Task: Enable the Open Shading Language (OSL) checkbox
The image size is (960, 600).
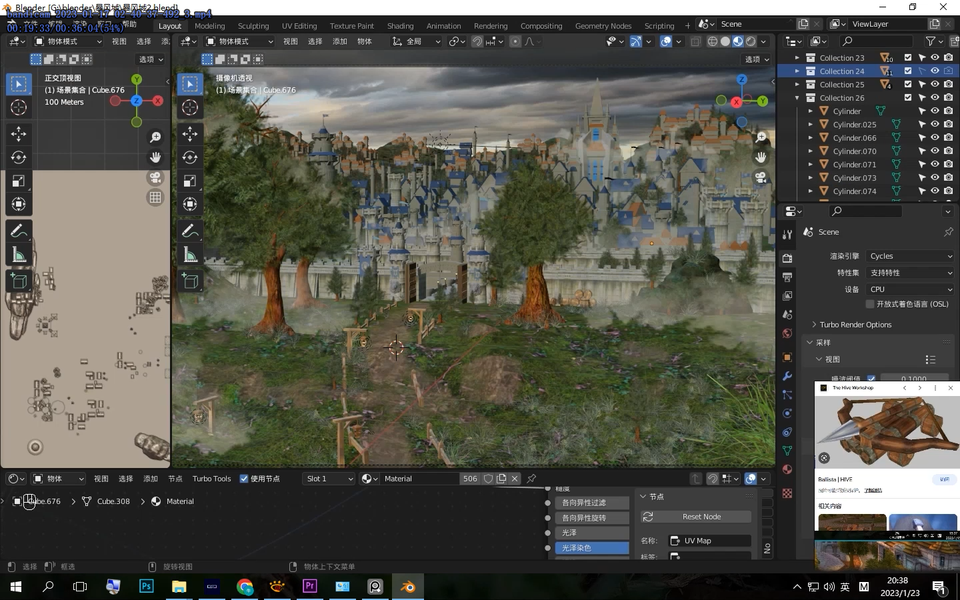Action: 870,304
